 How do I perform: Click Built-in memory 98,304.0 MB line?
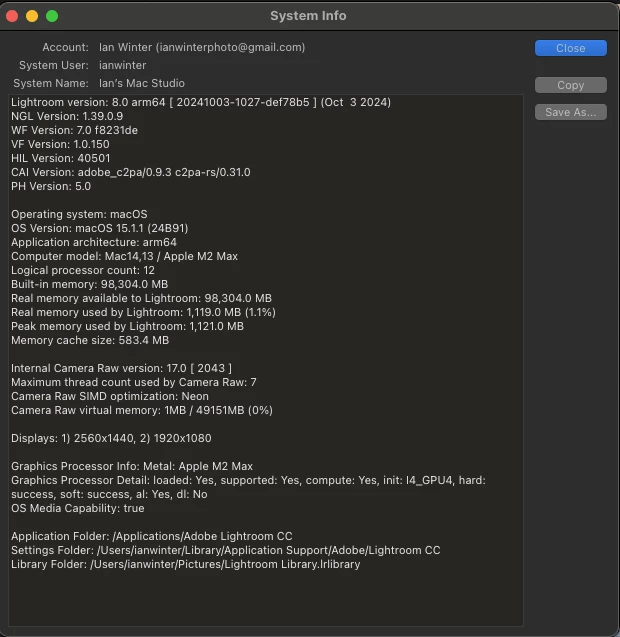(89, 284)
